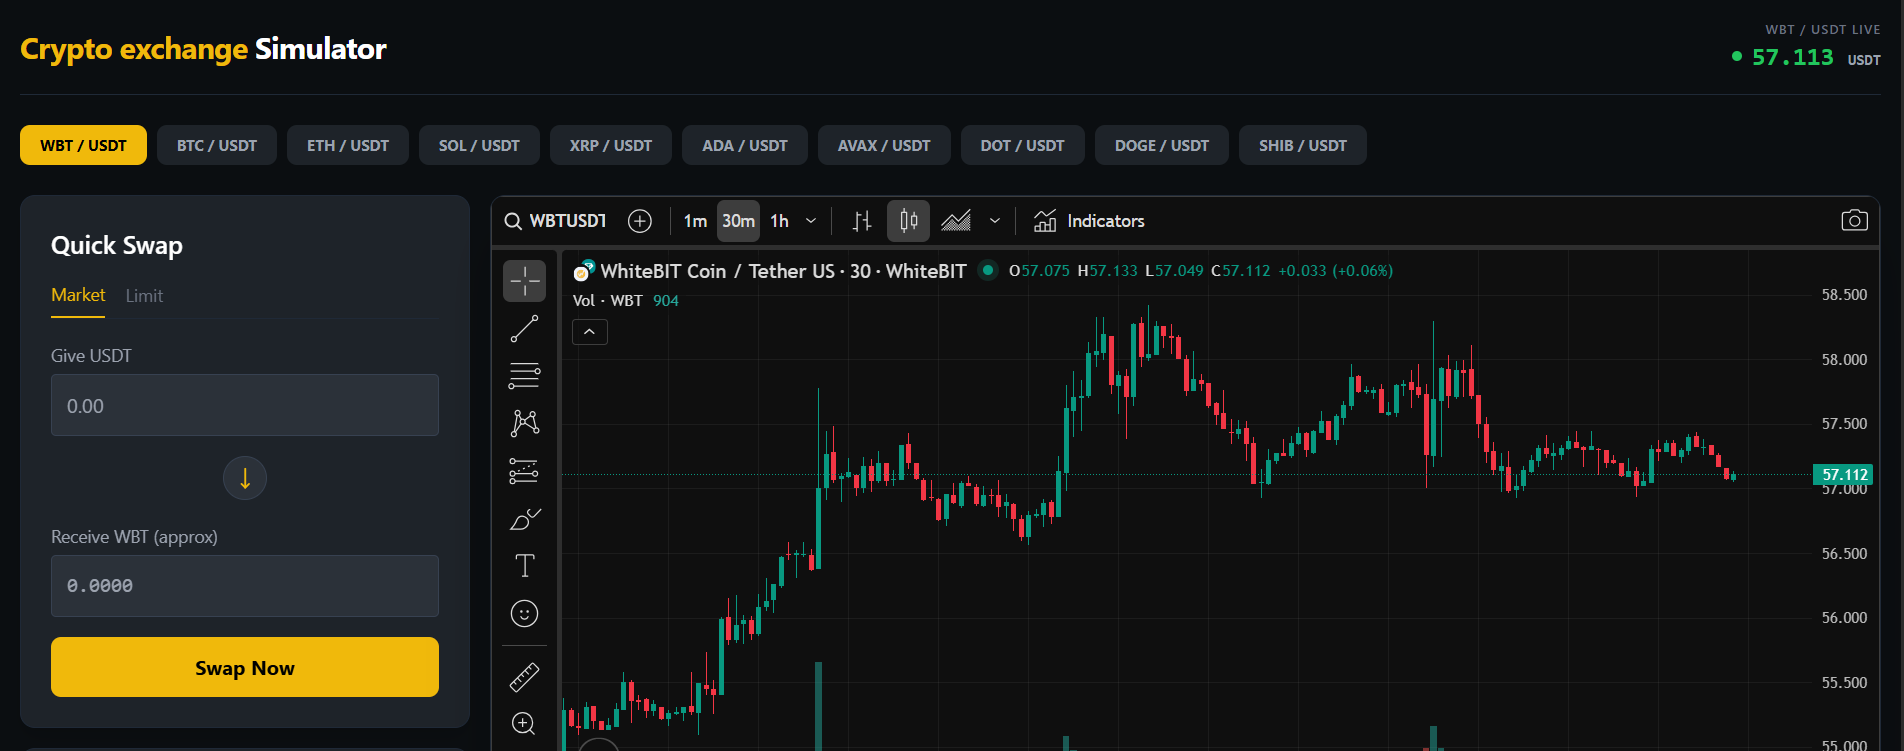Choose the AVAX / USDT pair
The image size is (1904, 751).
pos(884,145)
